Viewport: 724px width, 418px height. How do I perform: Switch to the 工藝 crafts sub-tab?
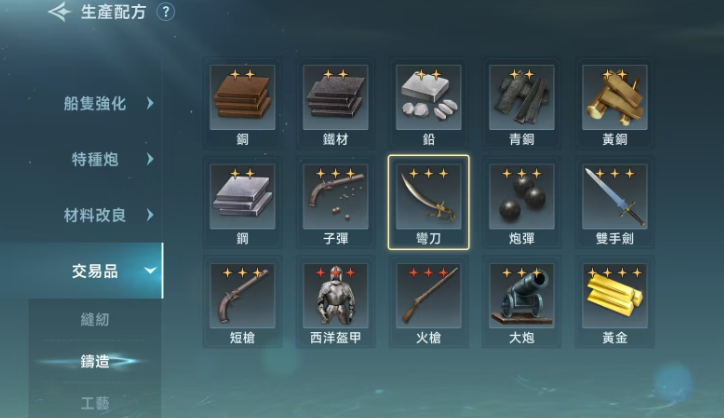(95, 403)
